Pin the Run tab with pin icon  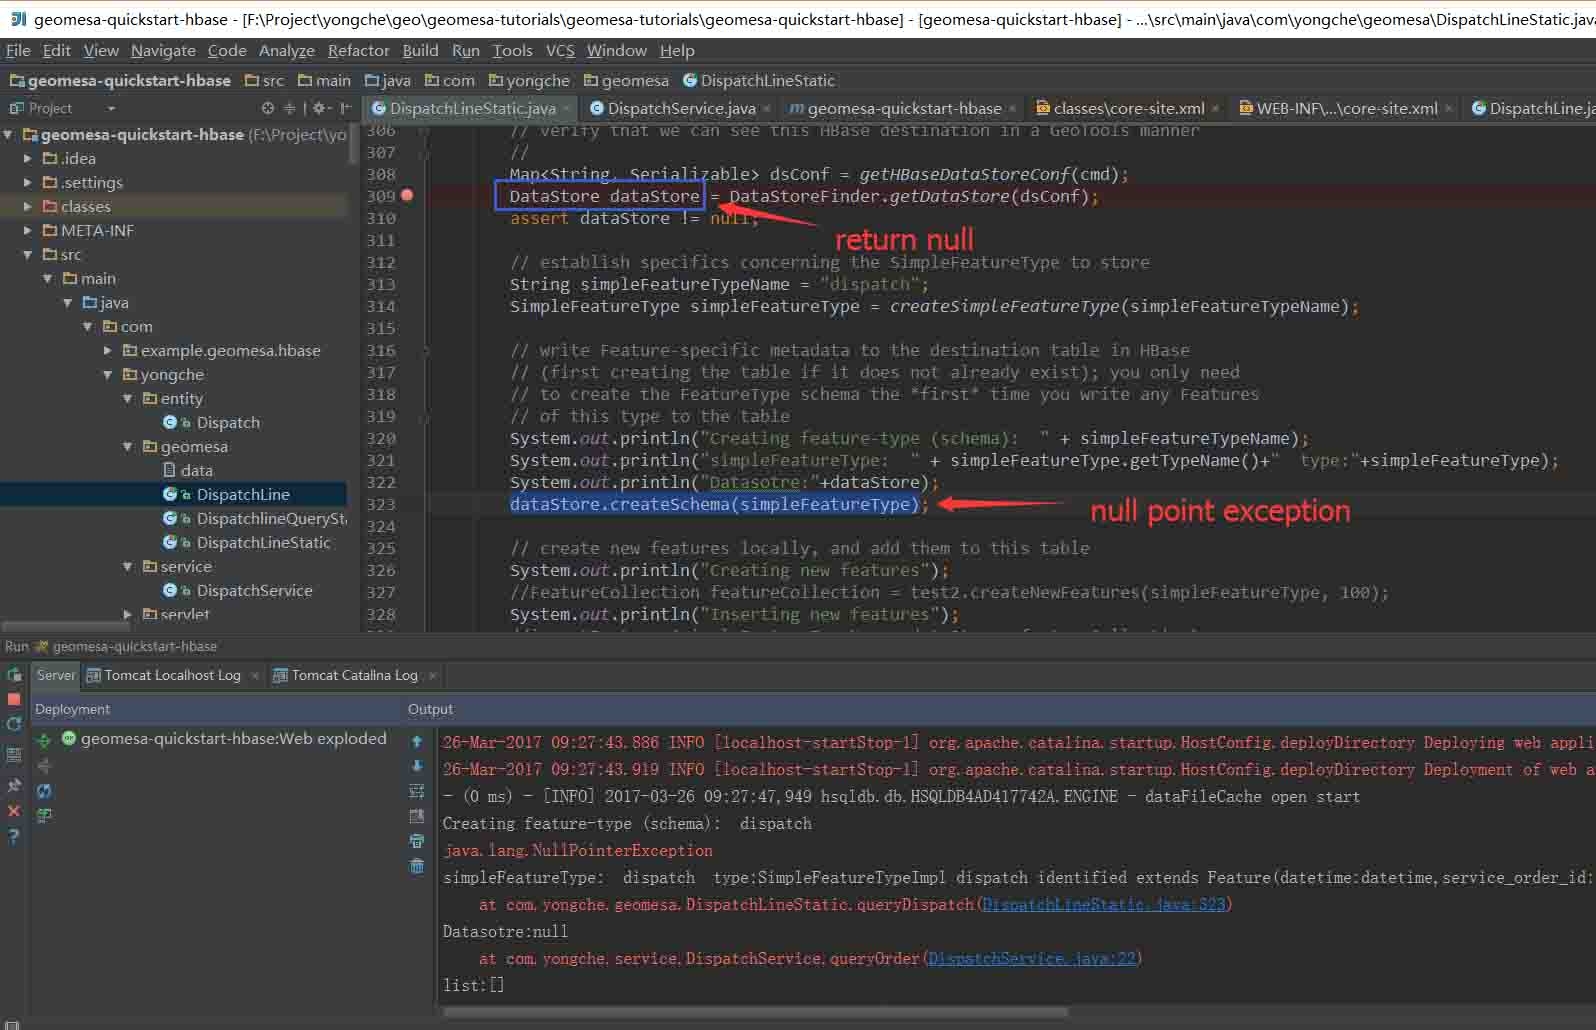pos(14,786)
